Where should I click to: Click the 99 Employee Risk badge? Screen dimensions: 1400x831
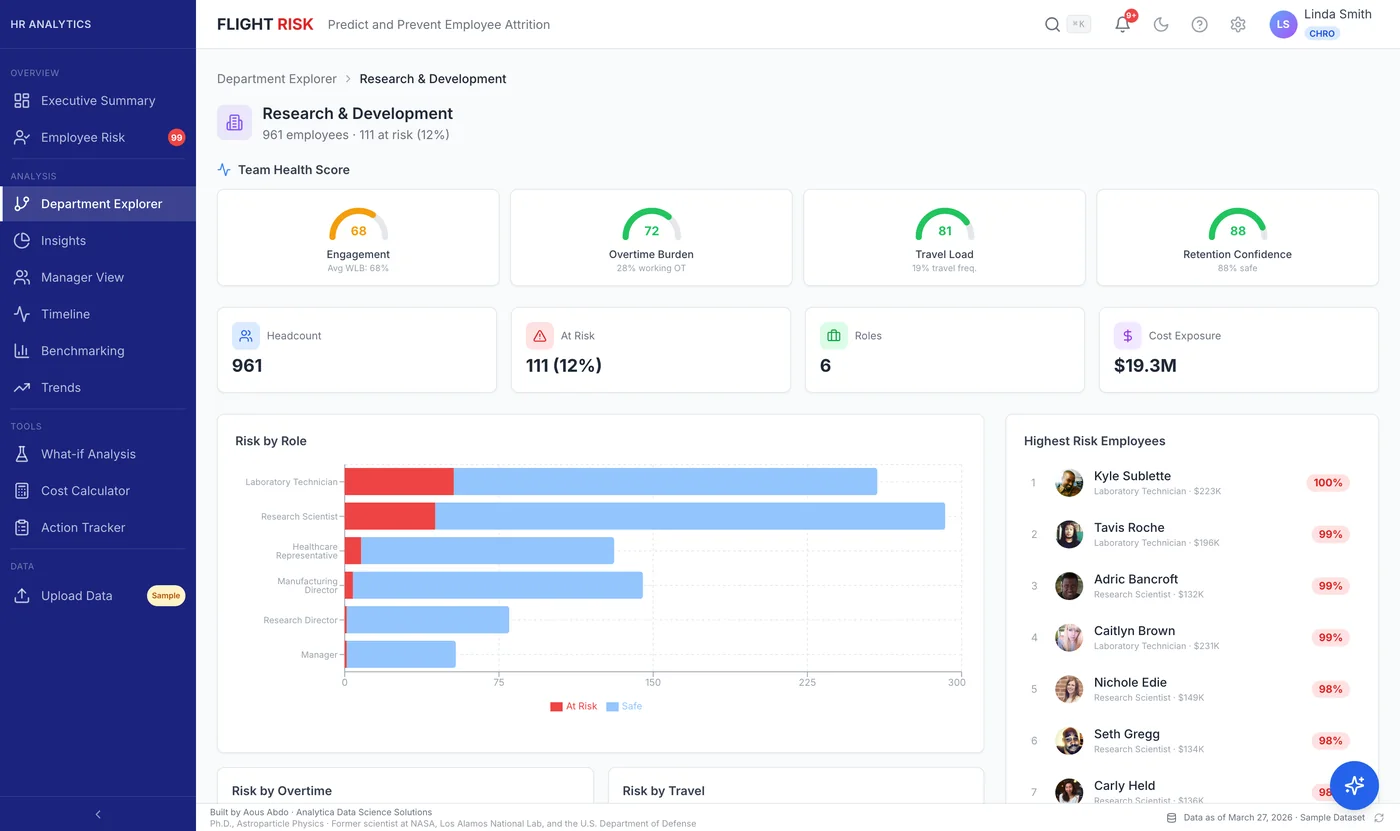pos(176,138)
